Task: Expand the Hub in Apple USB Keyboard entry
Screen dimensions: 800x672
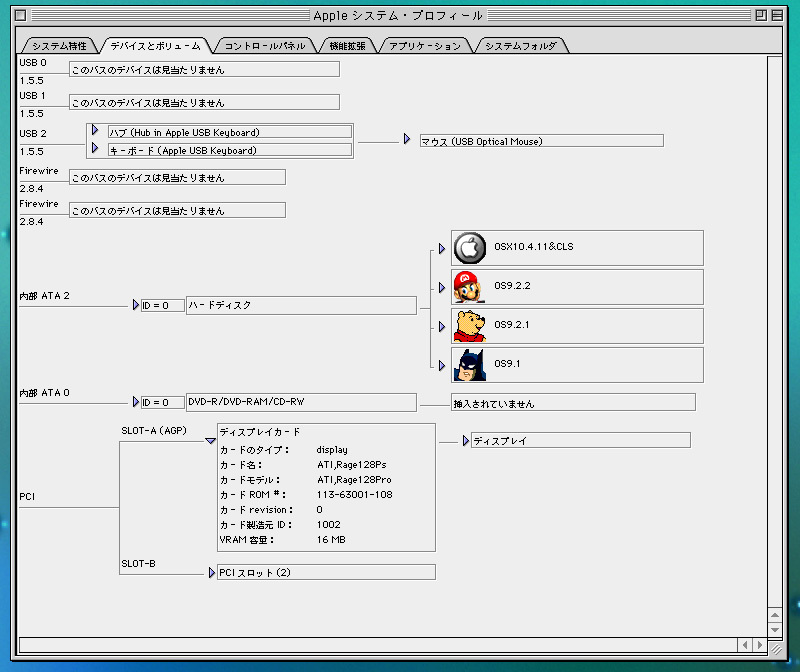Action: click(95, 131)
